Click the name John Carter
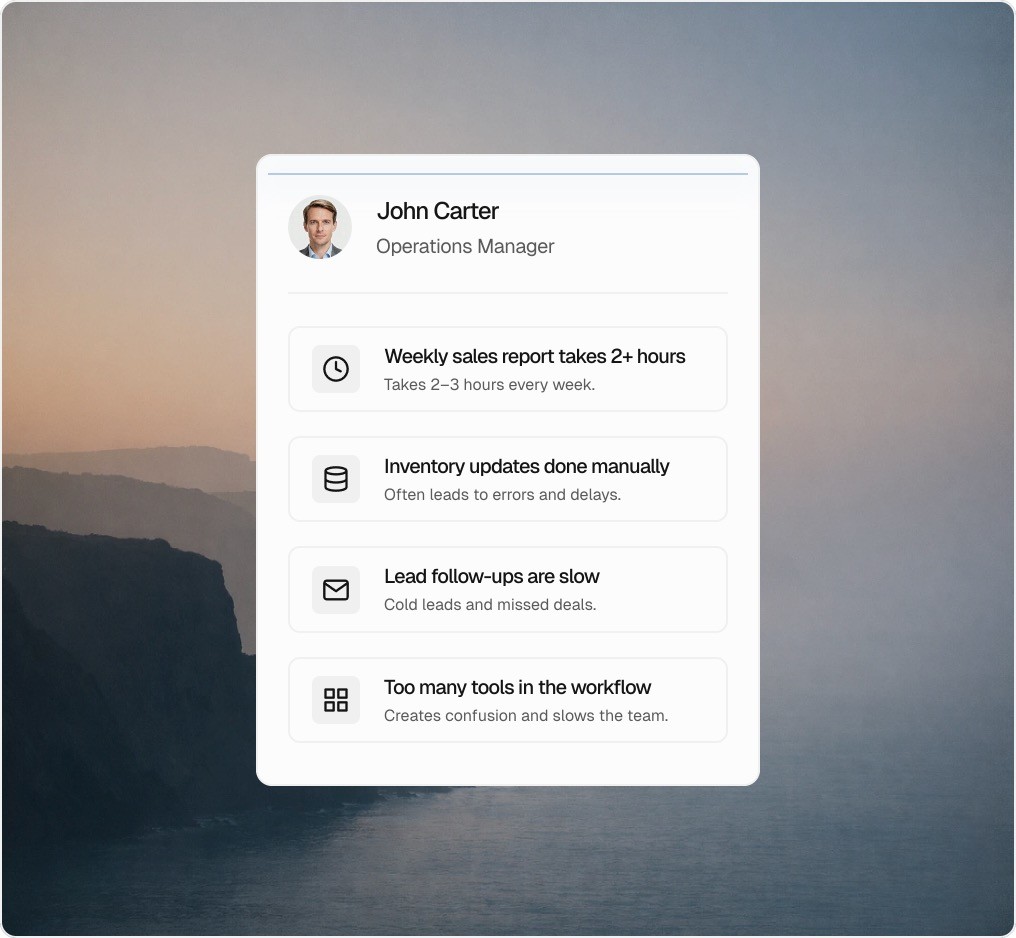1016x938 pixels. point(438,211)
